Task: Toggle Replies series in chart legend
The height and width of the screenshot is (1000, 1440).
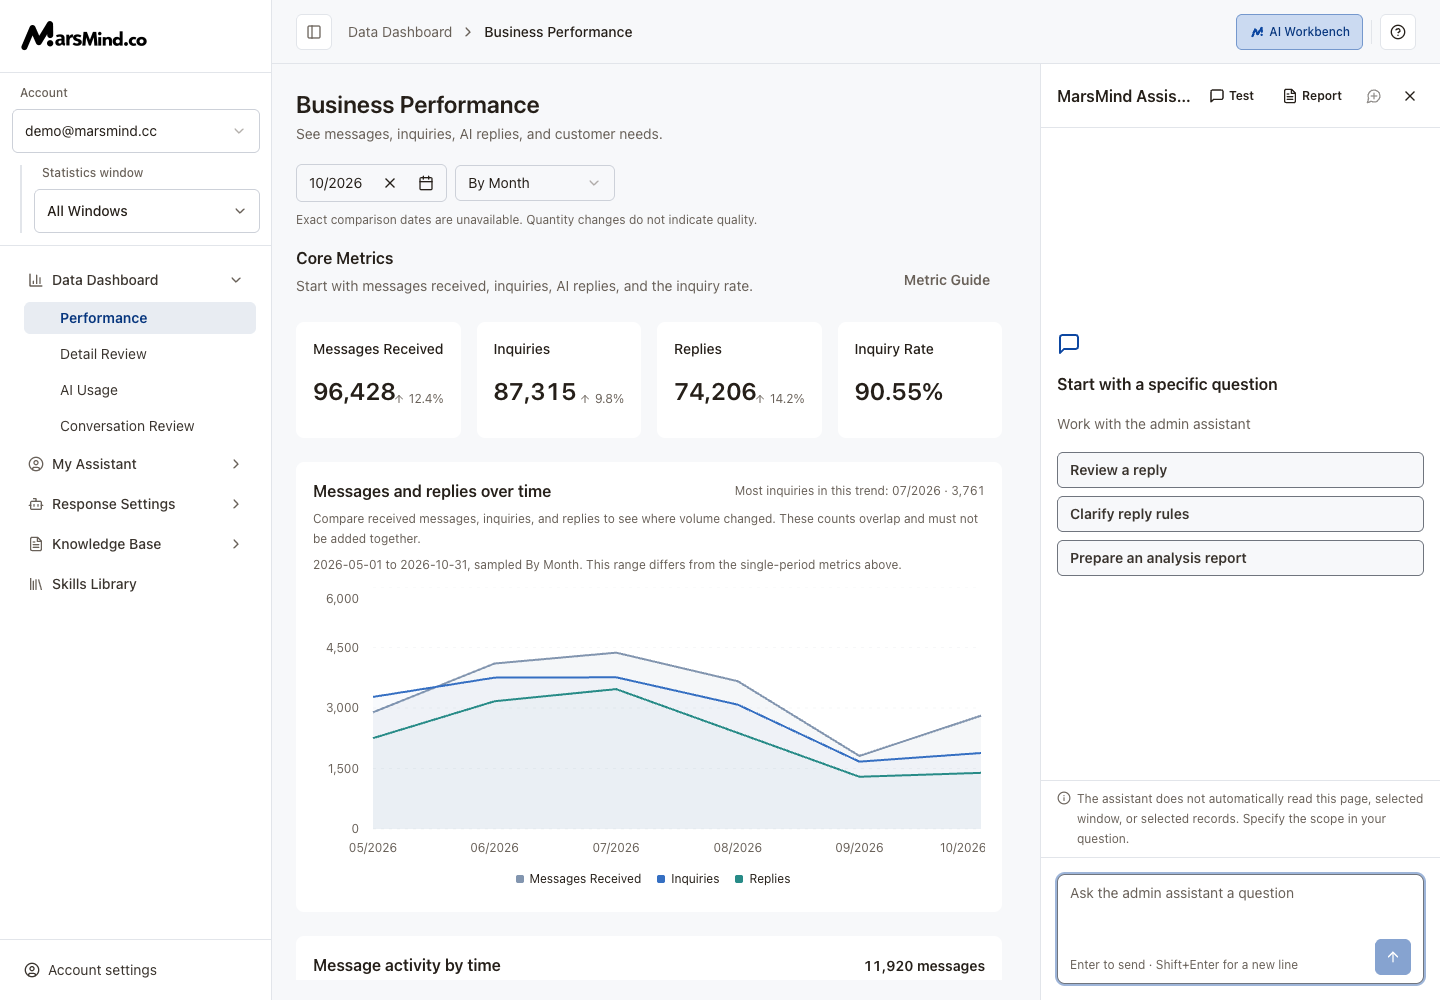Action: (762, 879)
